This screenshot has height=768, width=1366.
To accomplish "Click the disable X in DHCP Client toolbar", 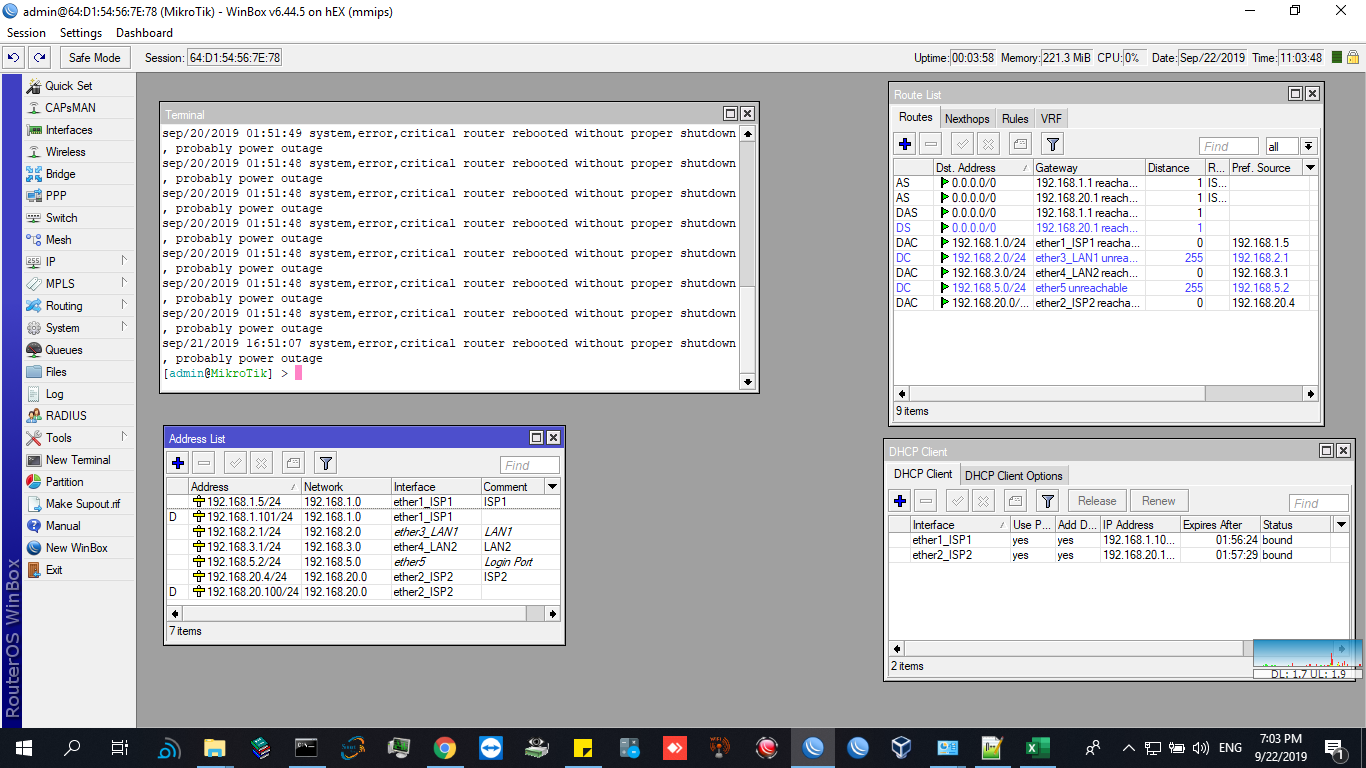I will 983,501.
